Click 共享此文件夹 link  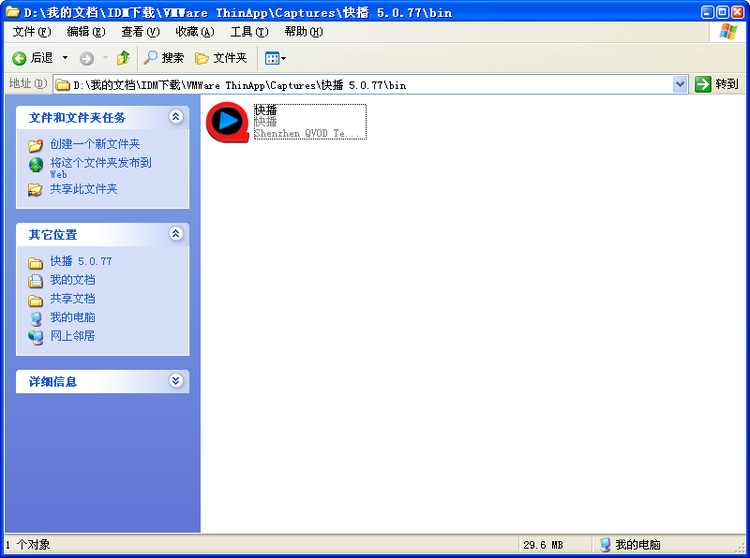(84, 189)
